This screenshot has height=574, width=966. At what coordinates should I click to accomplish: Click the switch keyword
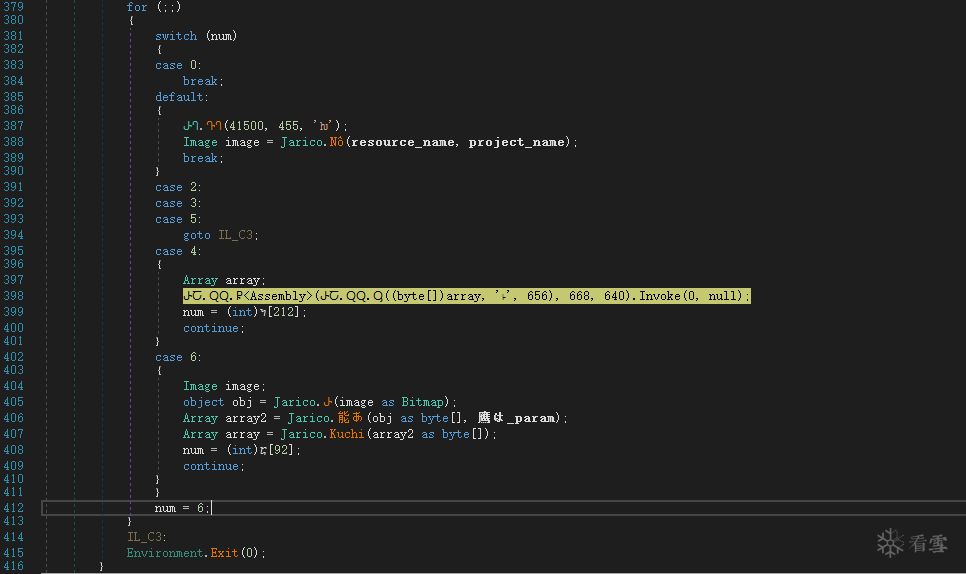point(176,36)
